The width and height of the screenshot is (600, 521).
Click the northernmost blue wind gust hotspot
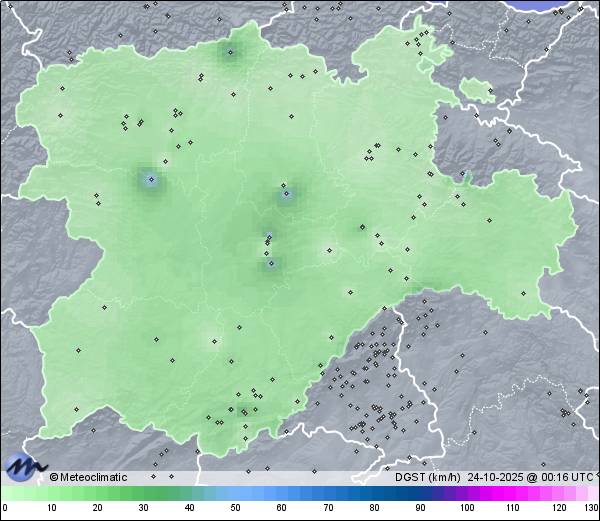(231, 52)
